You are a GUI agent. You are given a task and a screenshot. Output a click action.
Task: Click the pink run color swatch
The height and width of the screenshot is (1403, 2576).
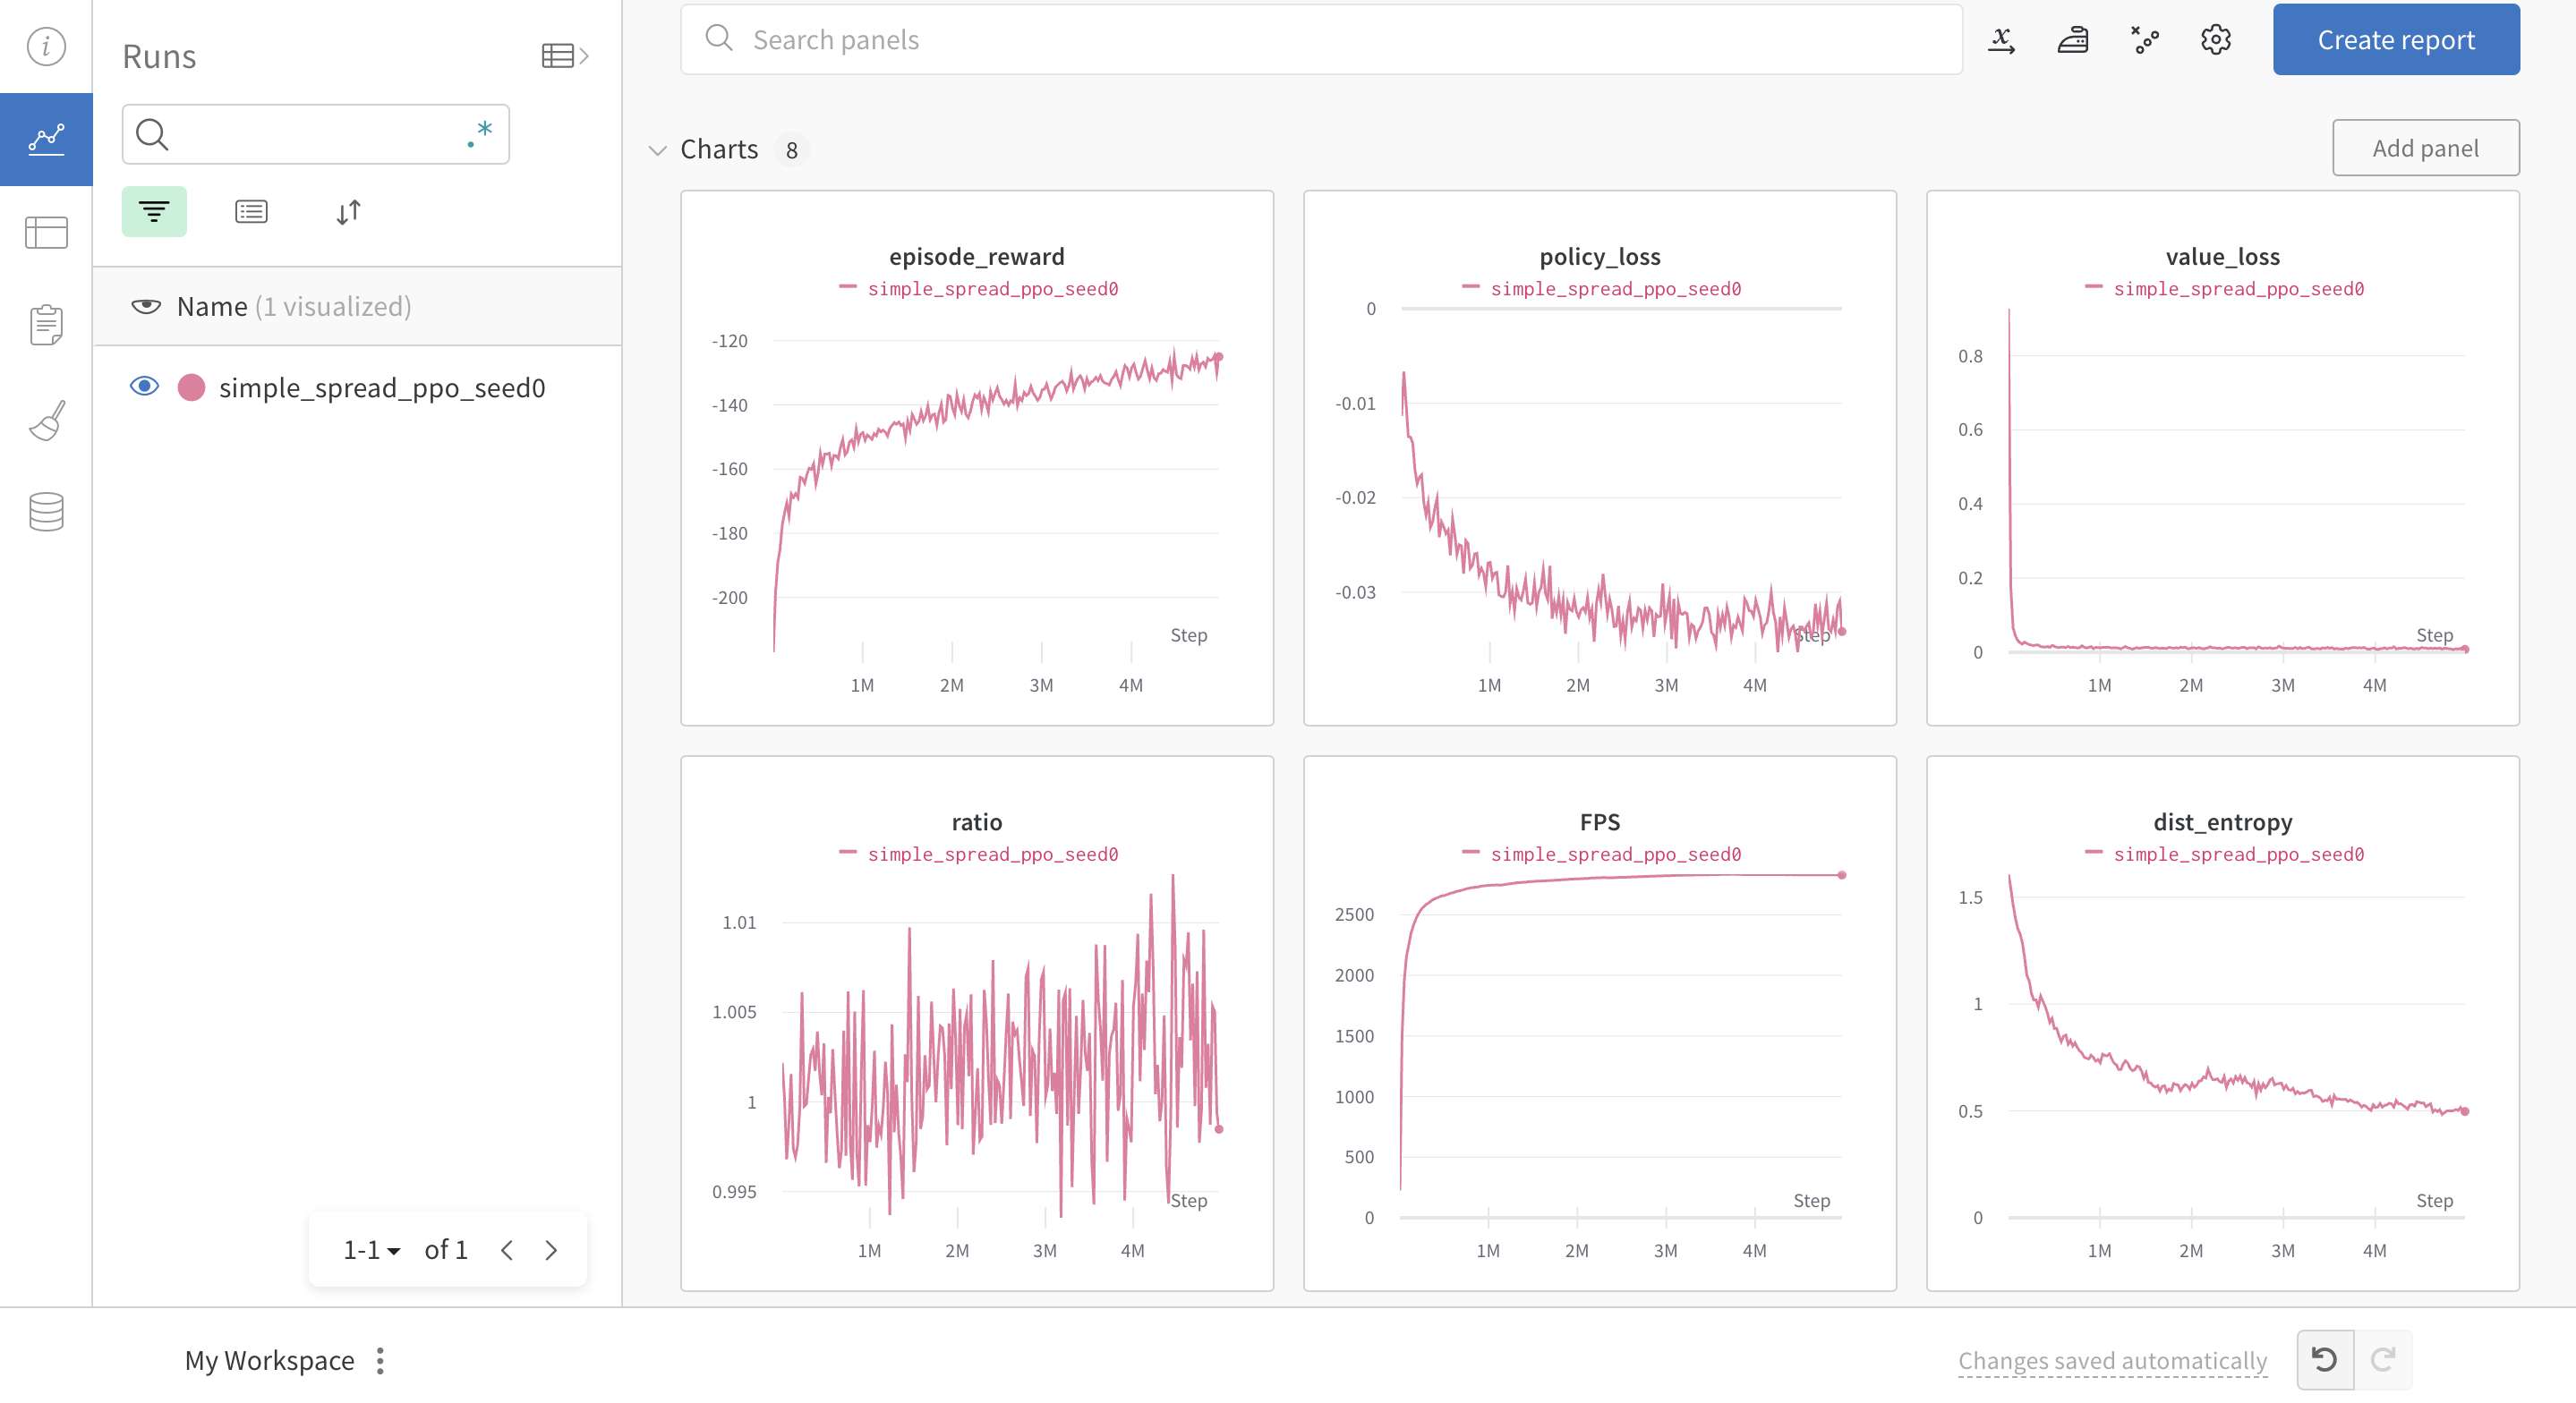click(191, 387)
